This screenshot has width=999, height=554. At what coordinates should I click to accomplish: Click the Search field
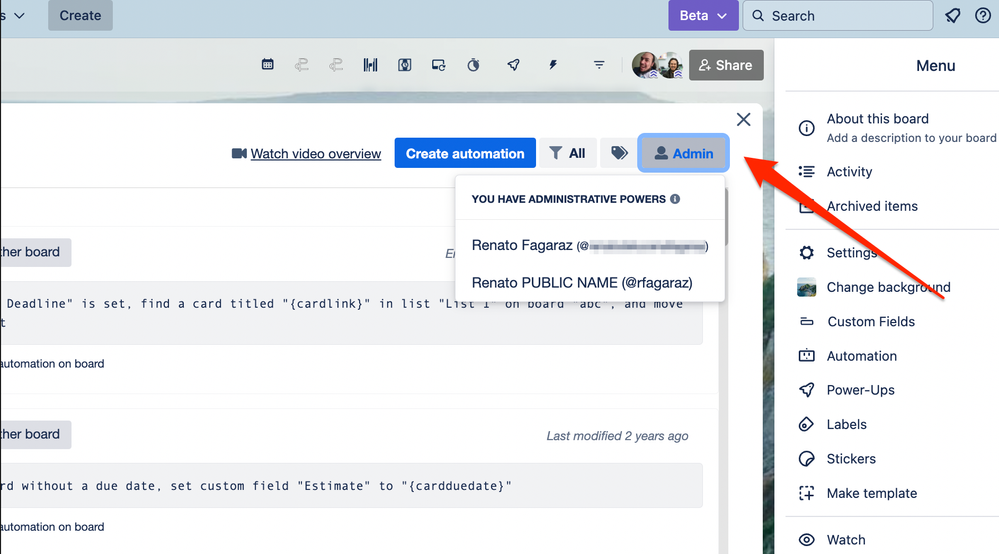pyautogui.click(x=838, y=15)
